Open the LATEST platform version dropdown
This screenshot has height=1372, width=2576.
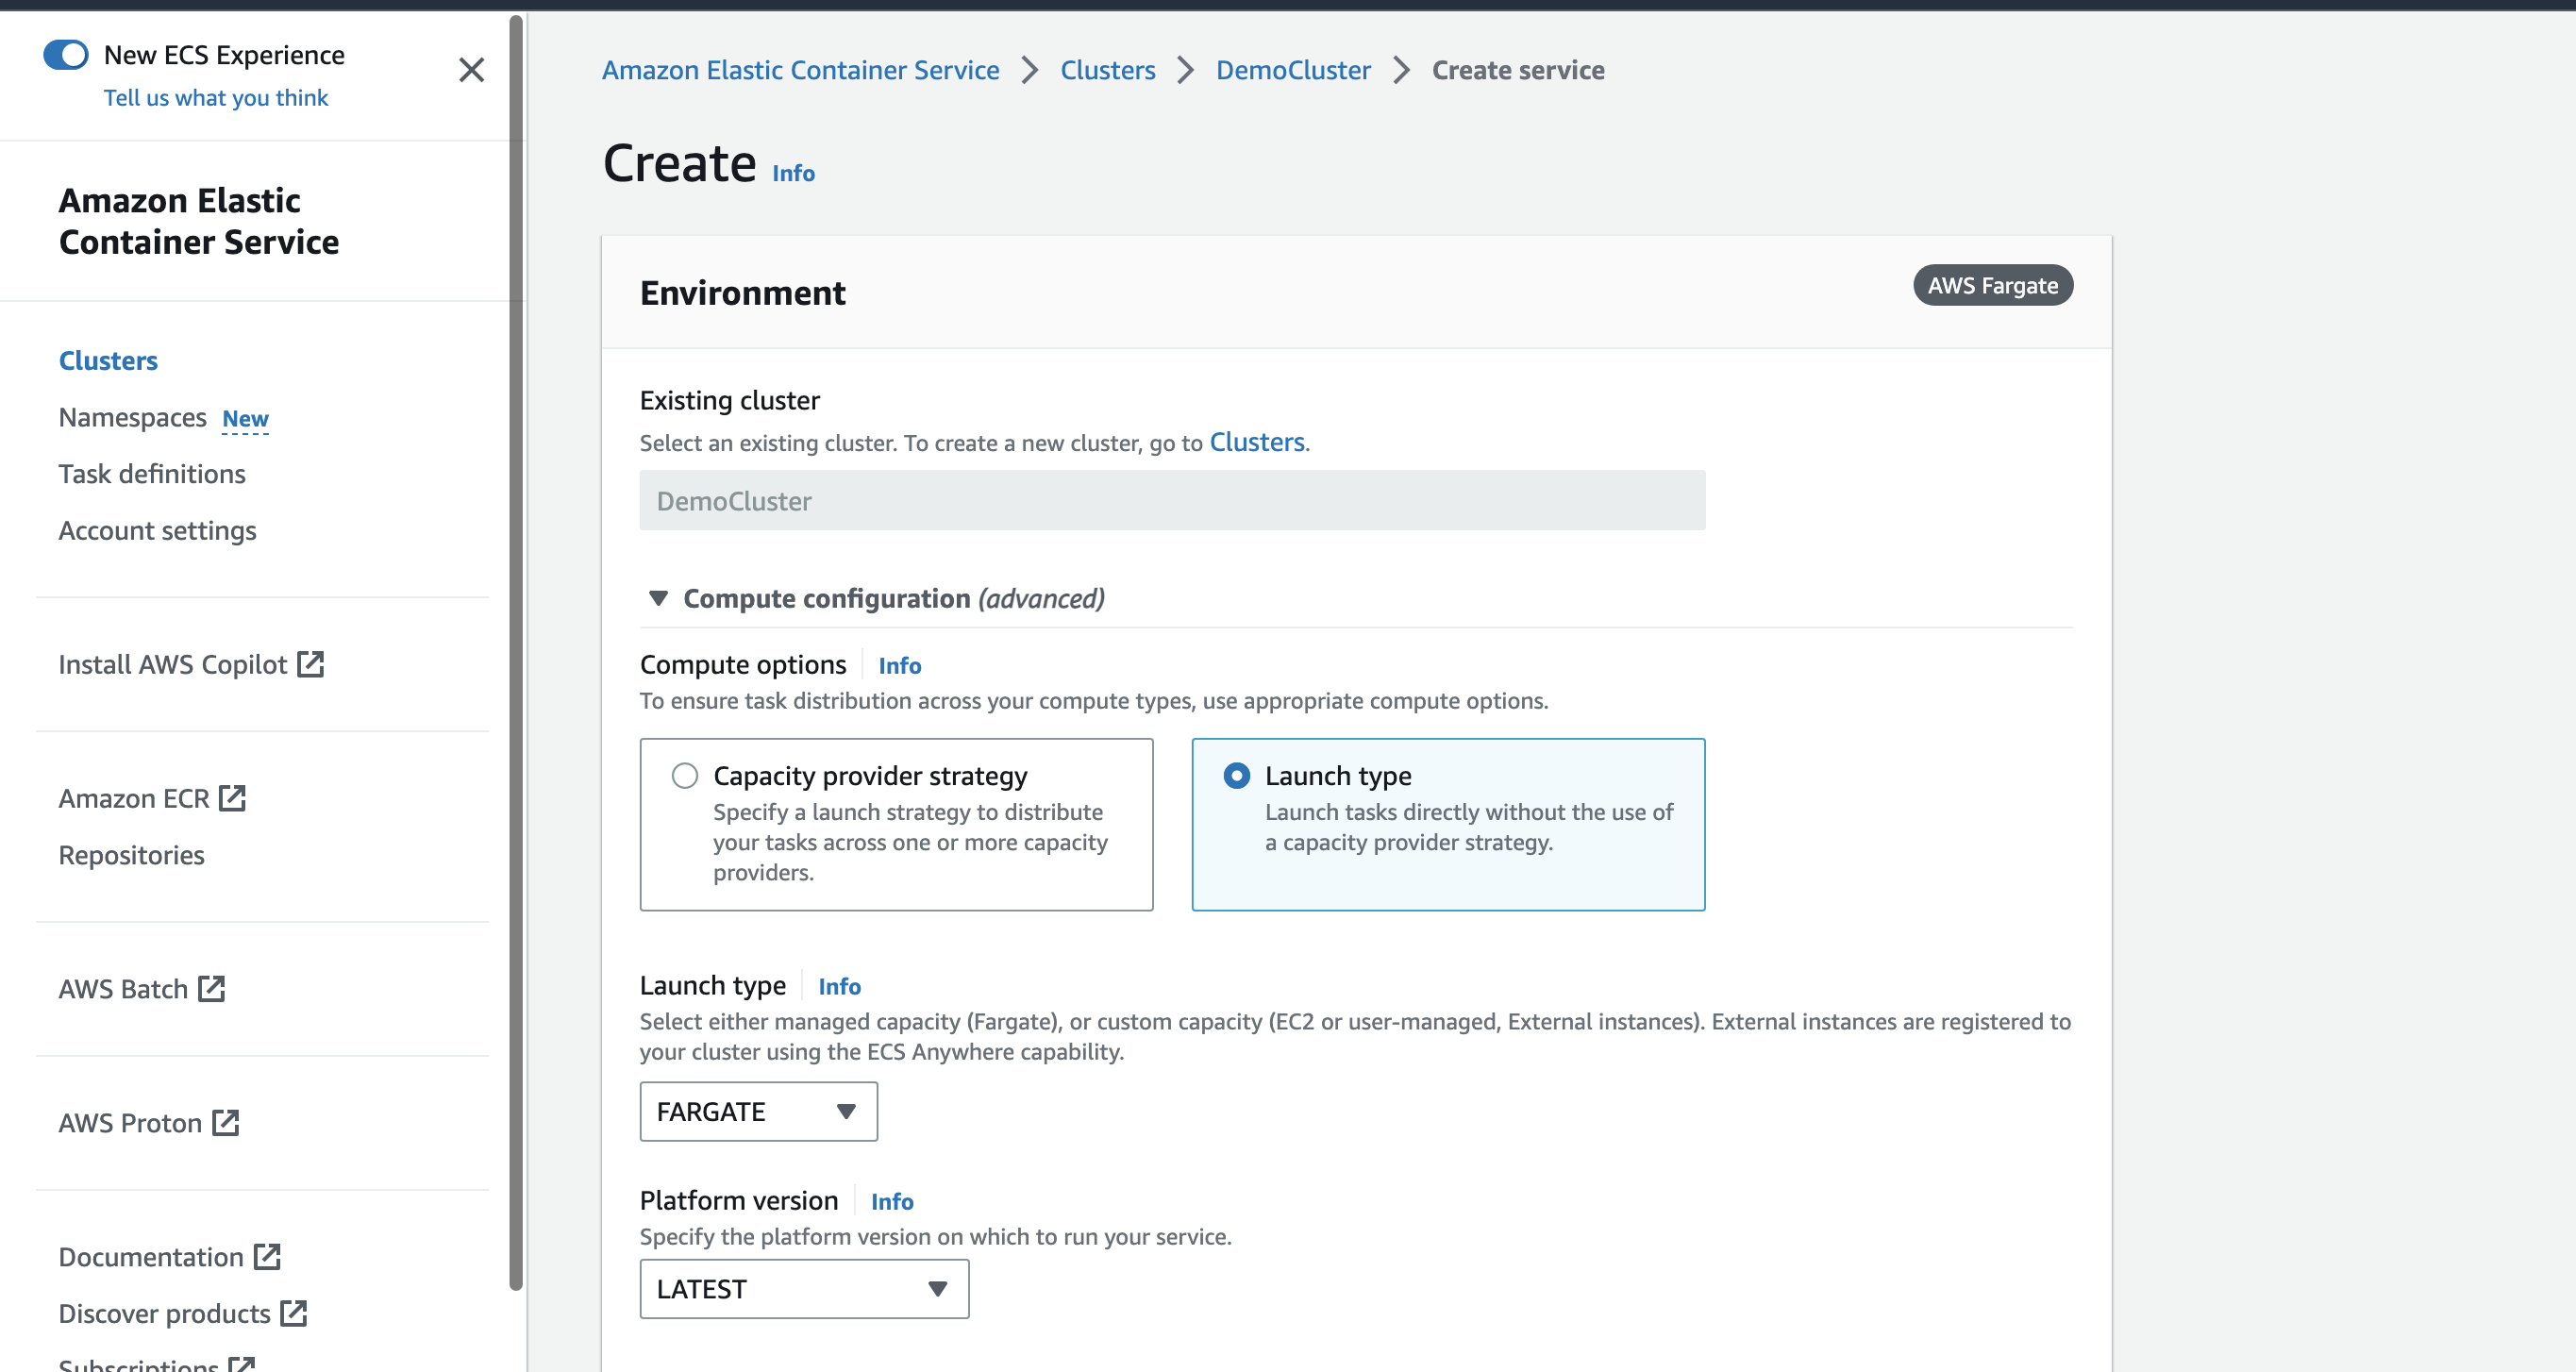803,1288
